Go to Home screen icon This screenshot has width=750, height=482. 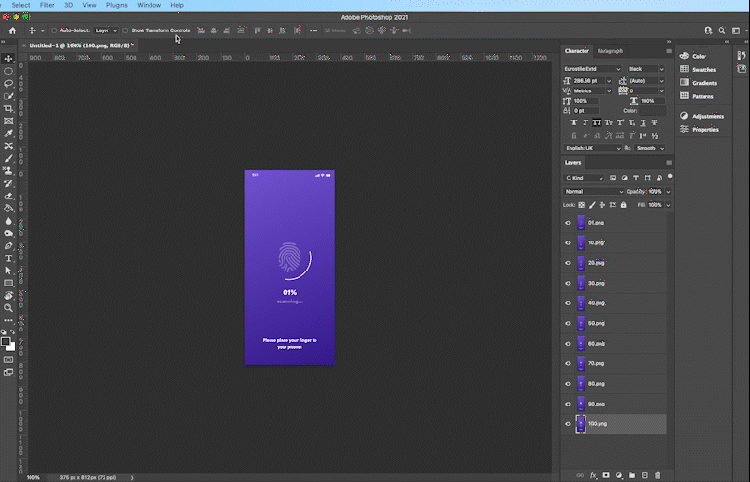pos(12,31)
